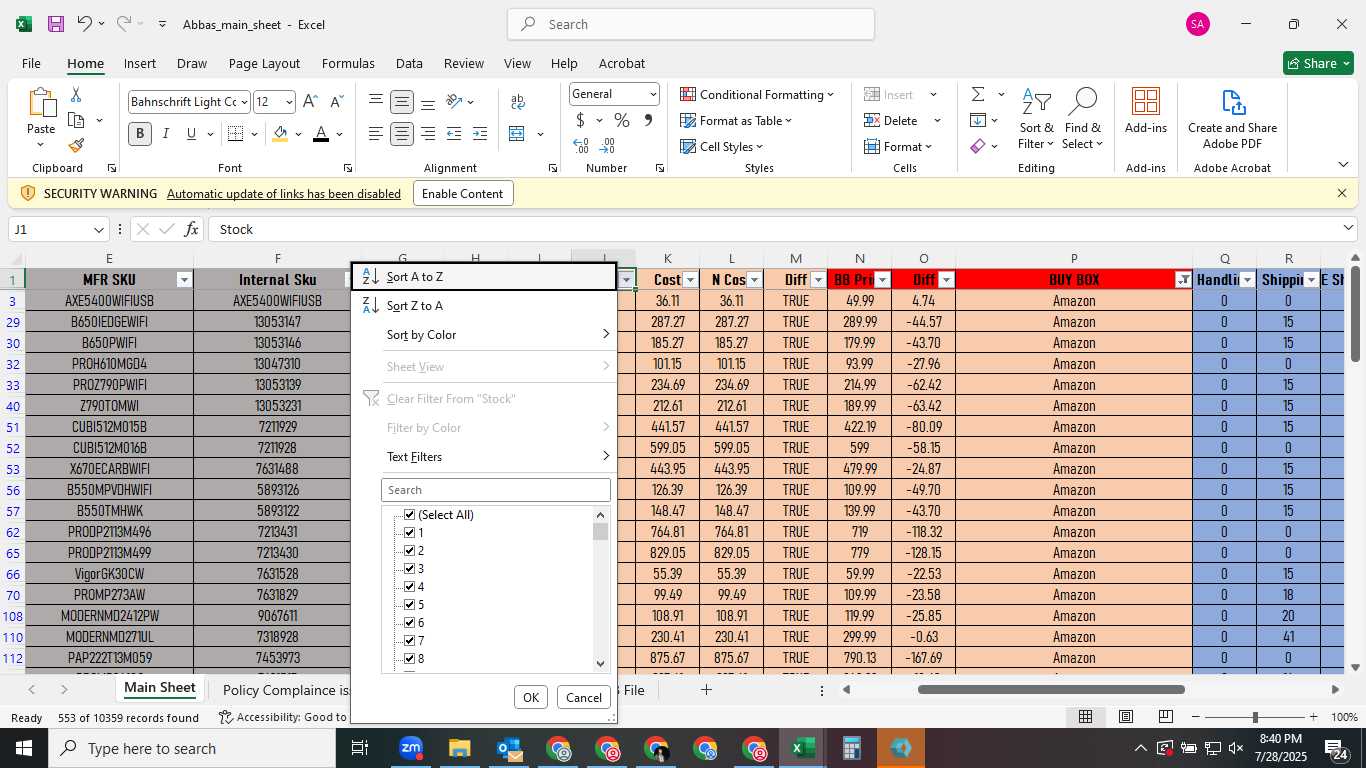Open link update warning link
This screenshot has height=768, width=1366.
click(284, 194)
